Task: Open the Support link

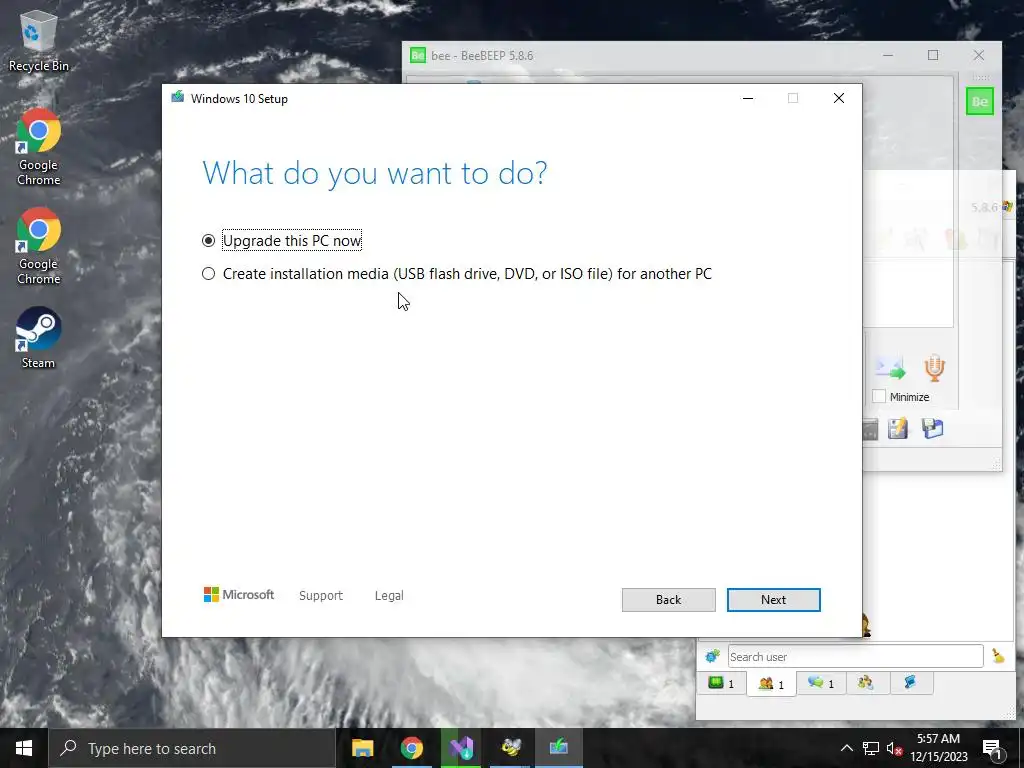Action: 321,596
